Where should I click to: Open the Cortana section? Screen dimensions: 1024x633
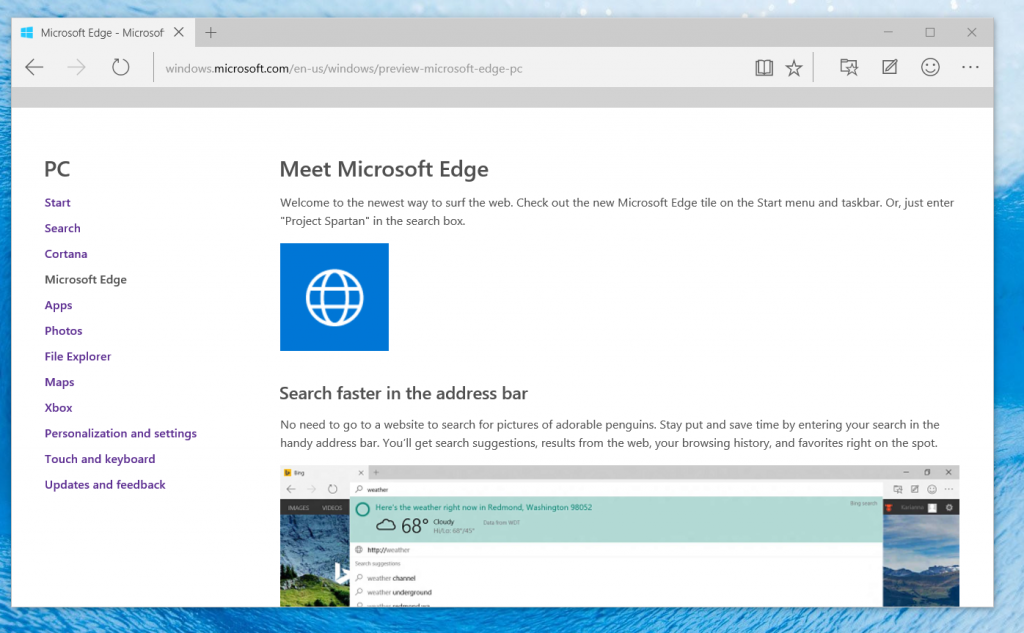pos(66,253)
